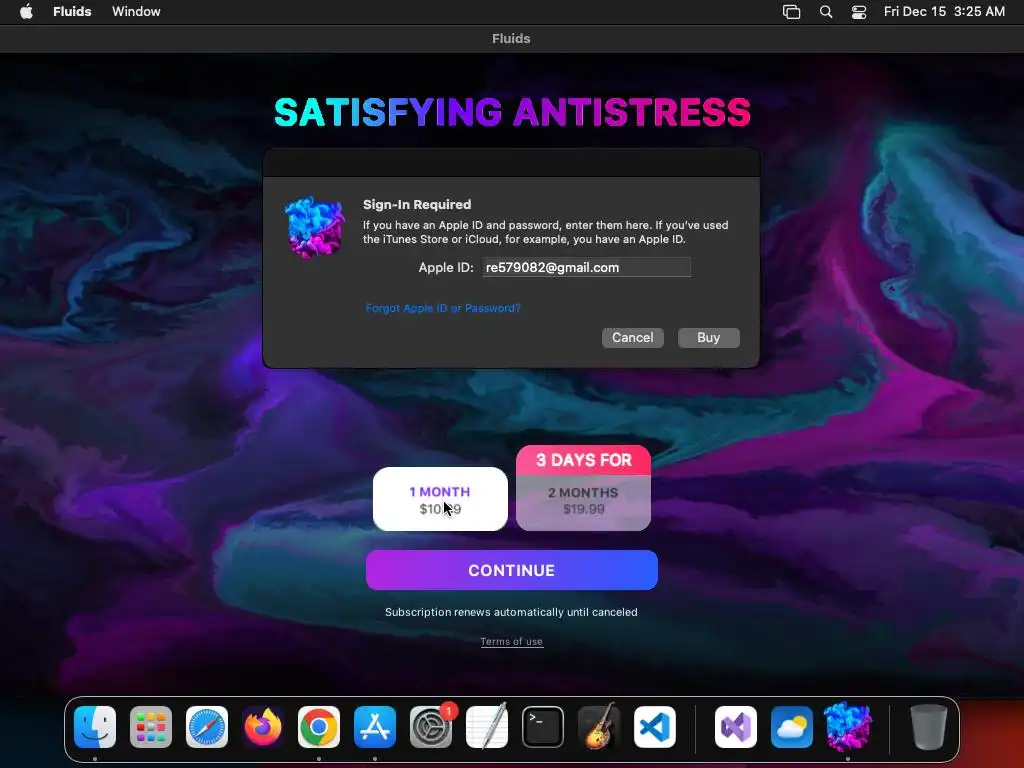Click the date and time in menu bar
The image size is (1024, 768).
pyautogui.click(x=944, y=12)
